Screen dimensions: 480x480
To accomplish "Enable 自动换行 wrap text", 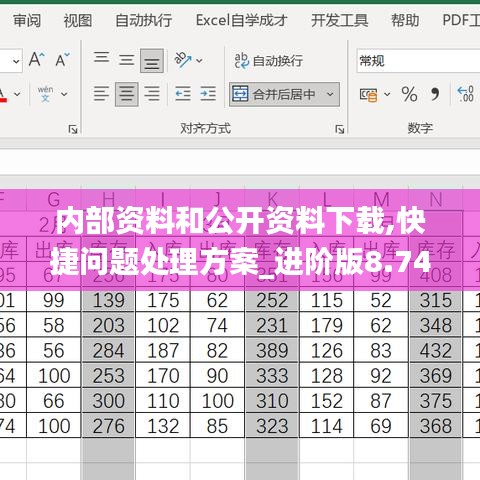I will tap(269, 61).
